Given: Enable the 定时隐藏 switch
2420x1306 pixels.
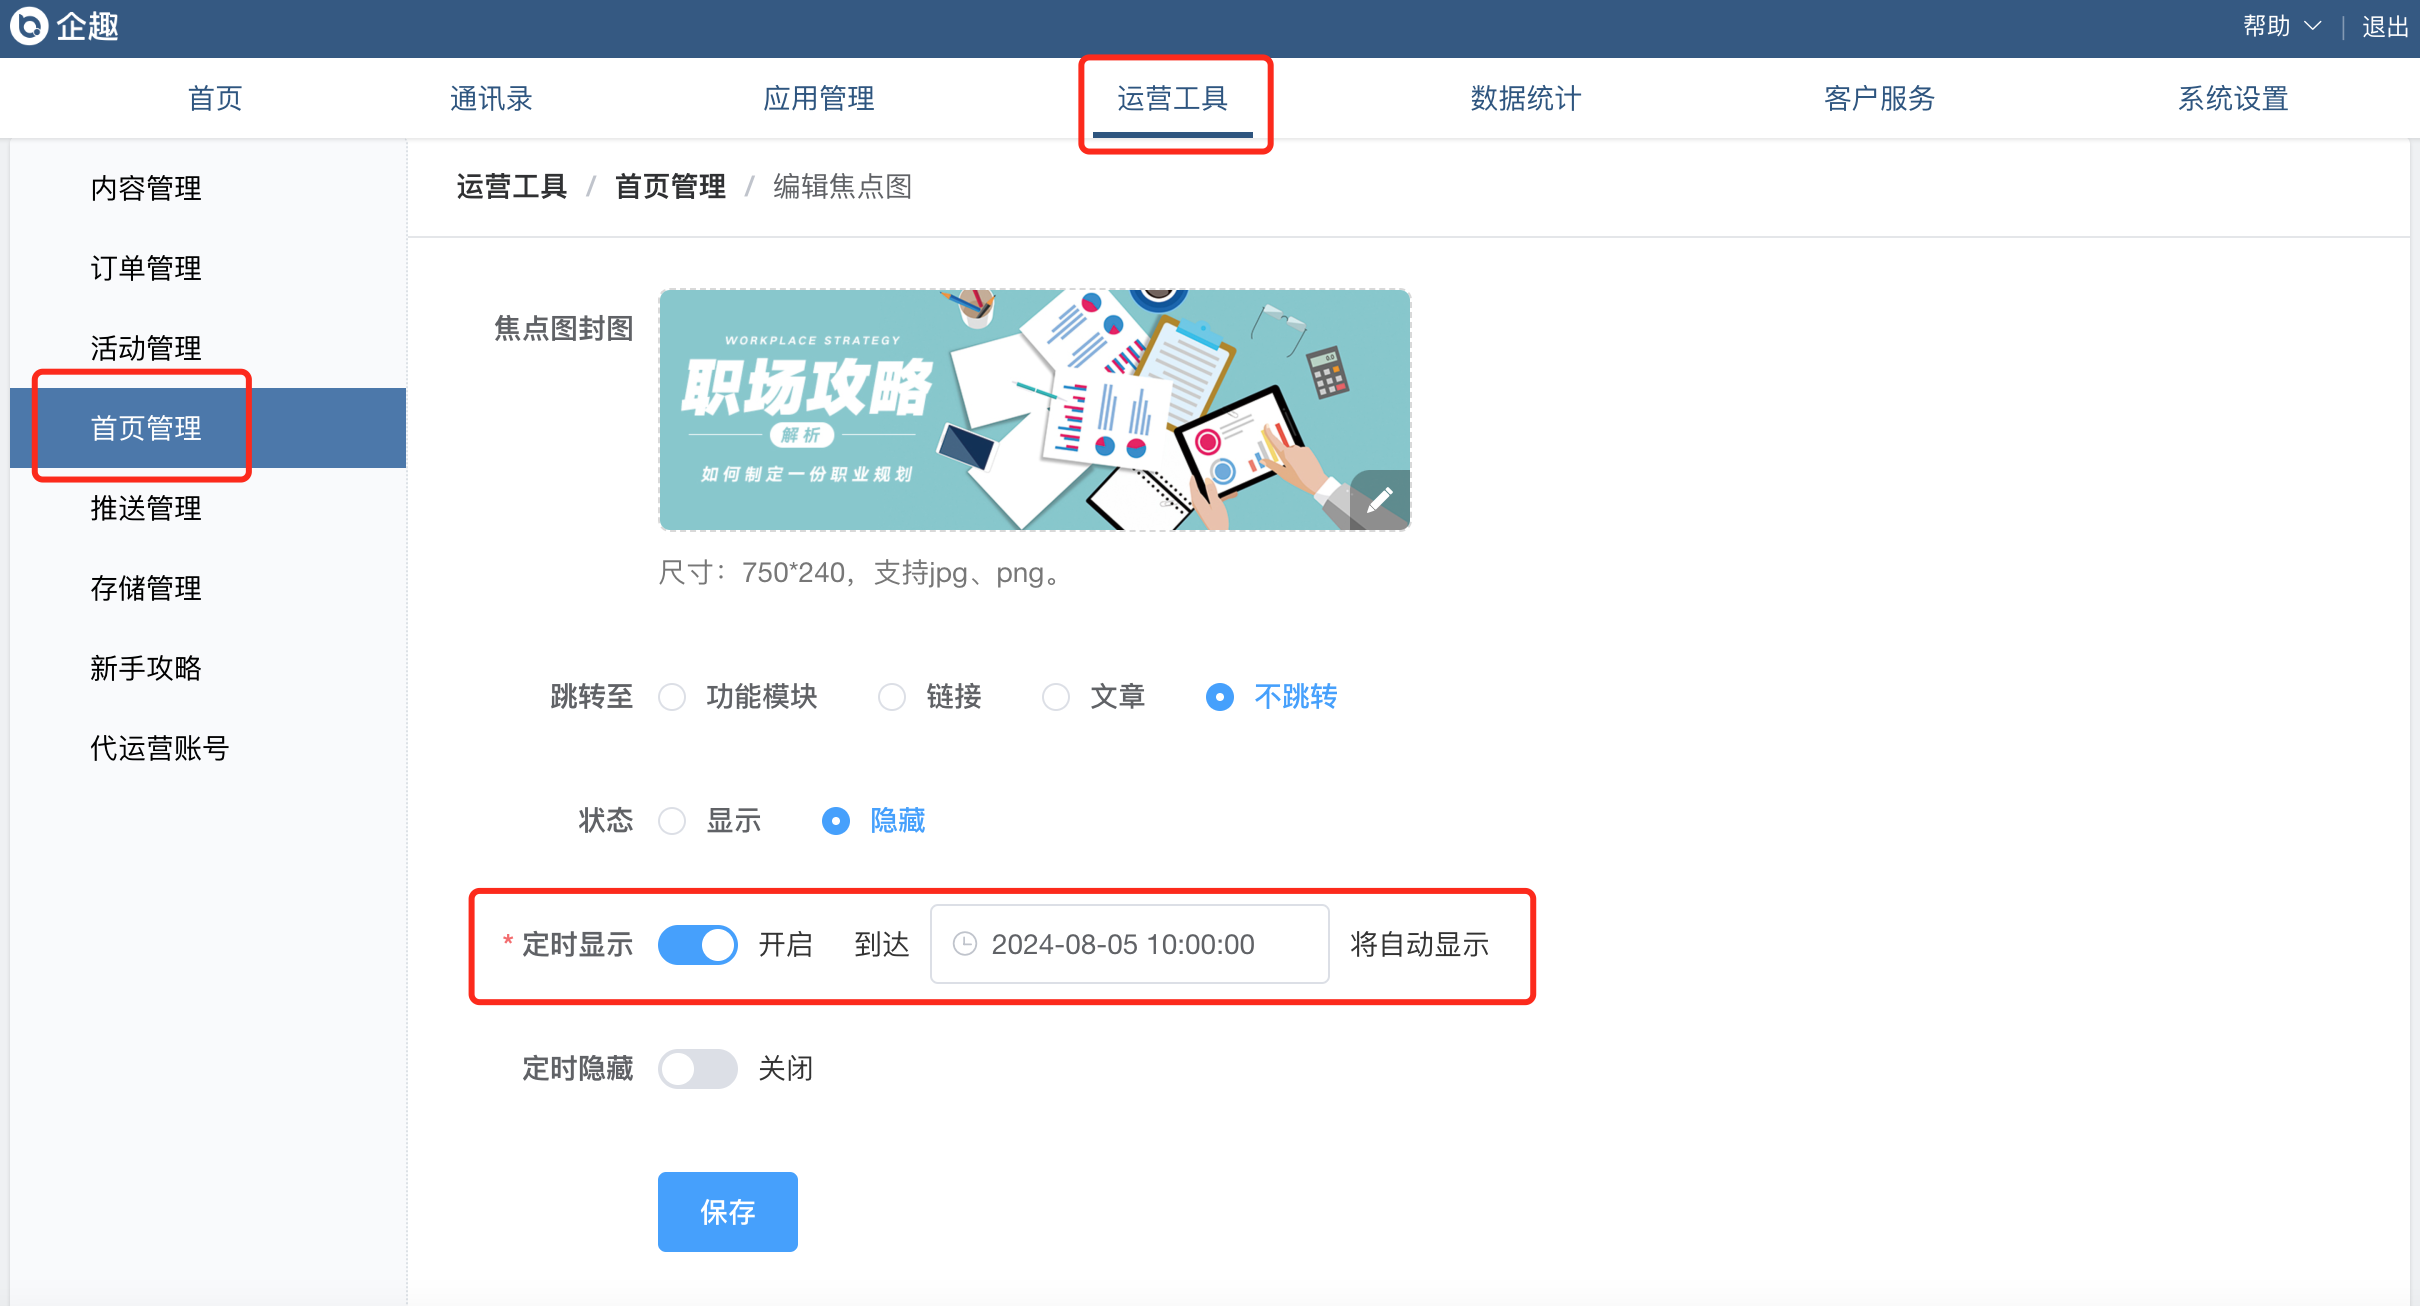Looking at the screenshot, I should pyautogui.click(x=698, y=1068).
